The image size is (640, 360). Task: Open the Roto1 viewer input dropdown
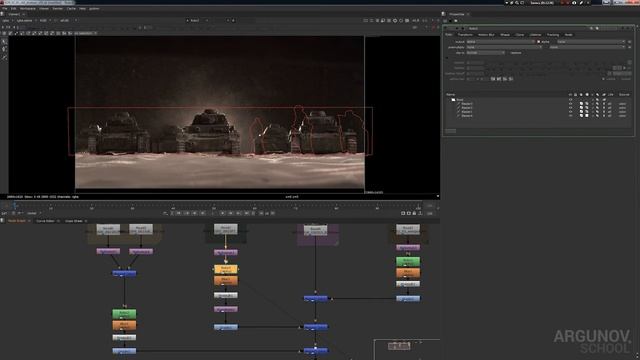197,20
